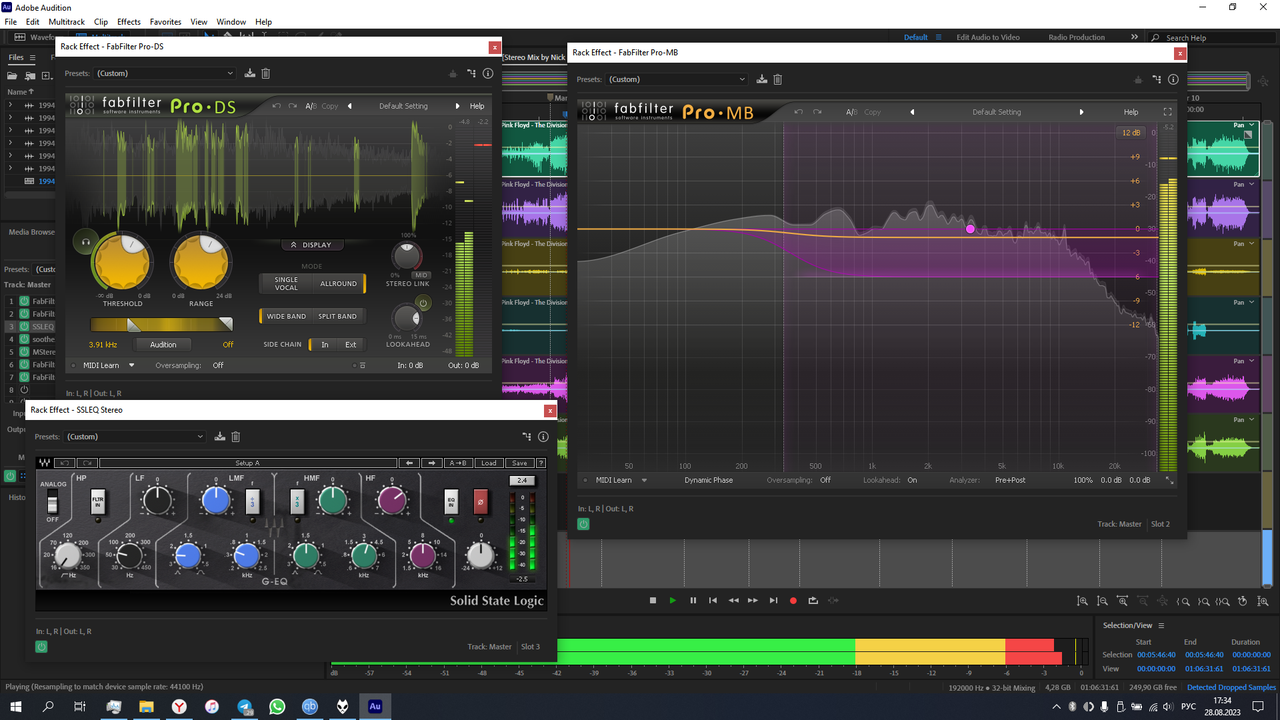Zoom in amplitude icon below editor

1082,601
